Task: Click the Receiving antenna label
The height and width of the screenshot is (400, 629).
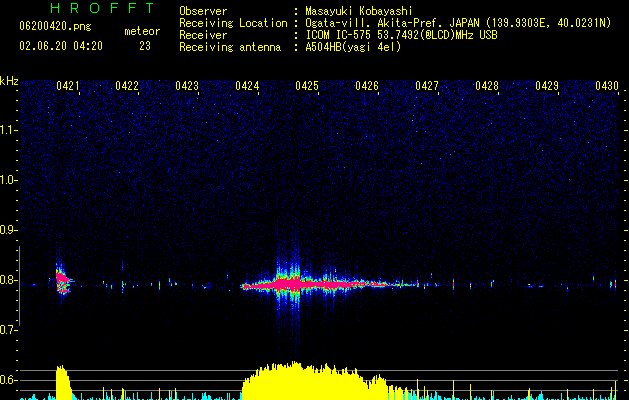Action: coord(230,47)
